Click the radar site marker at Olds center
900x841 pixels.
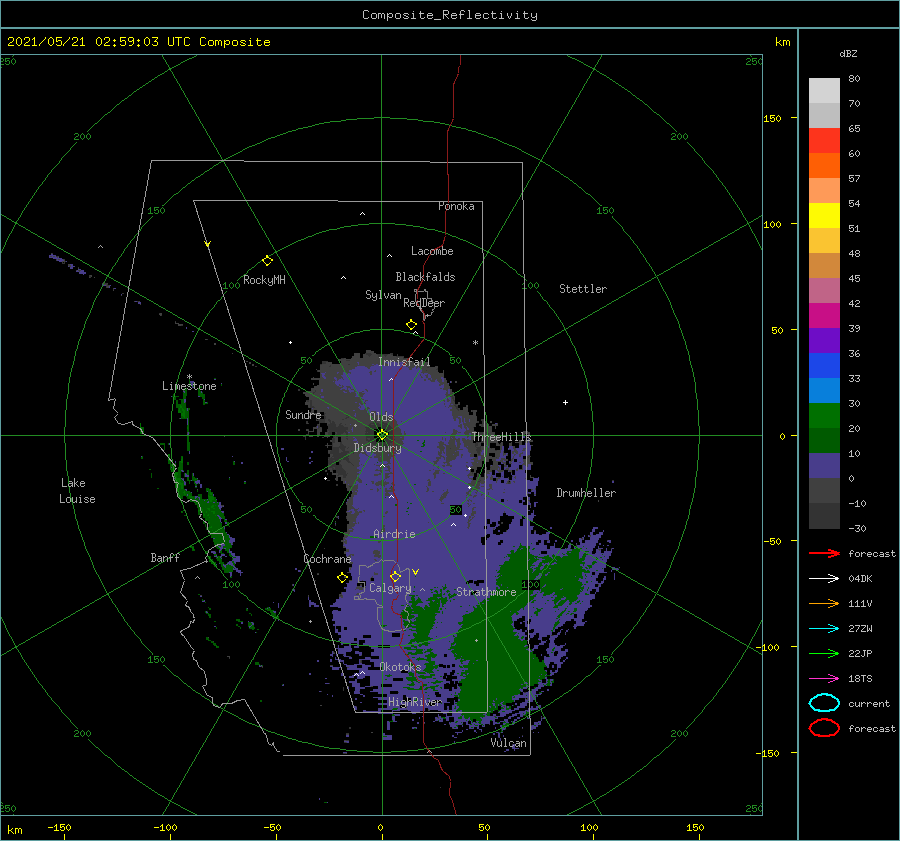point(382,435)
